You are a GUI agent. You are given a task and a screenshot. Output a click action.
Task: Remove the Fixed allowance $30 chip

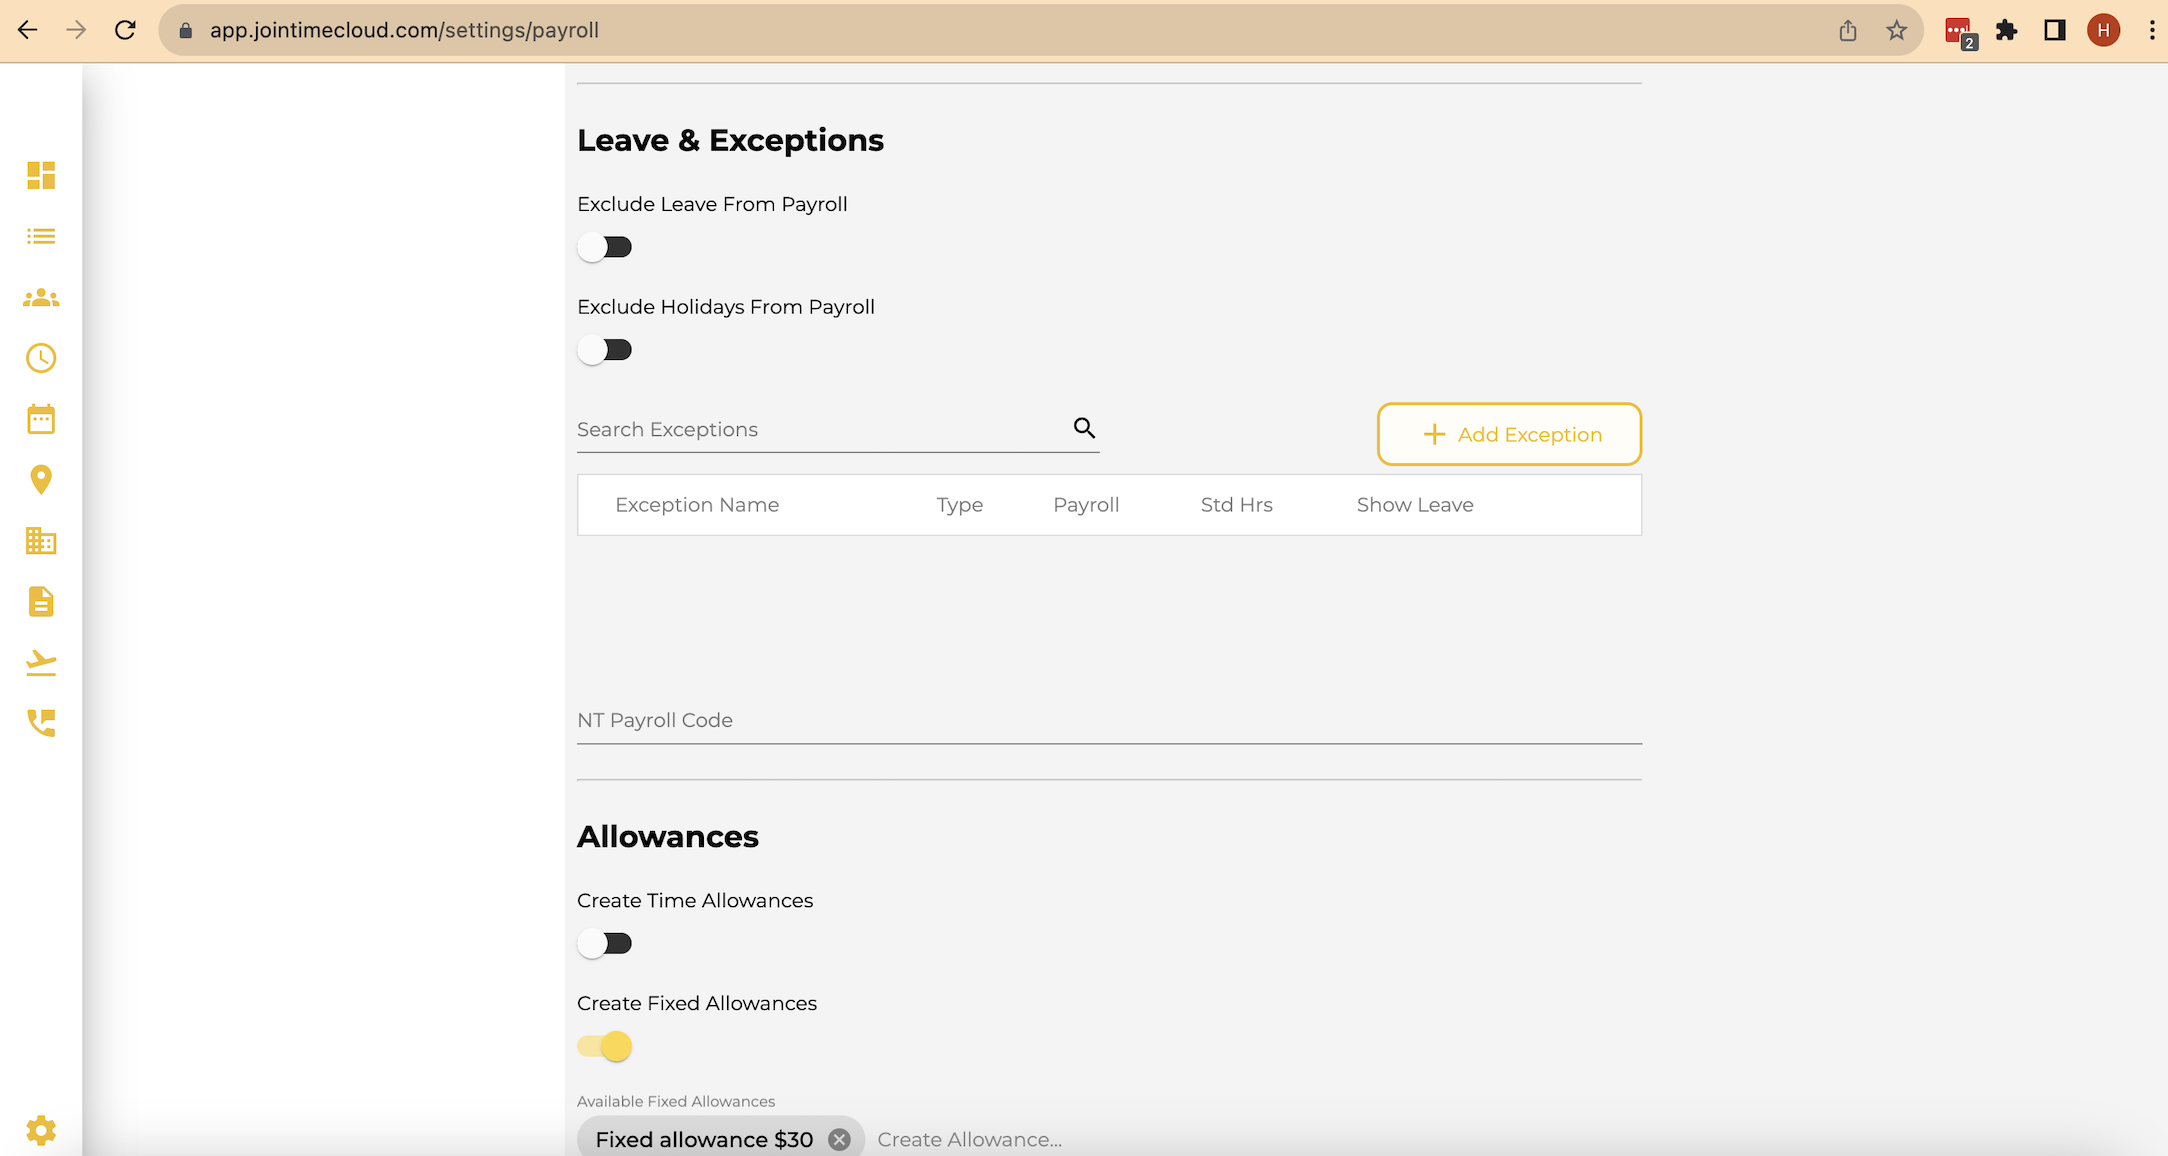click(838, 1138)
